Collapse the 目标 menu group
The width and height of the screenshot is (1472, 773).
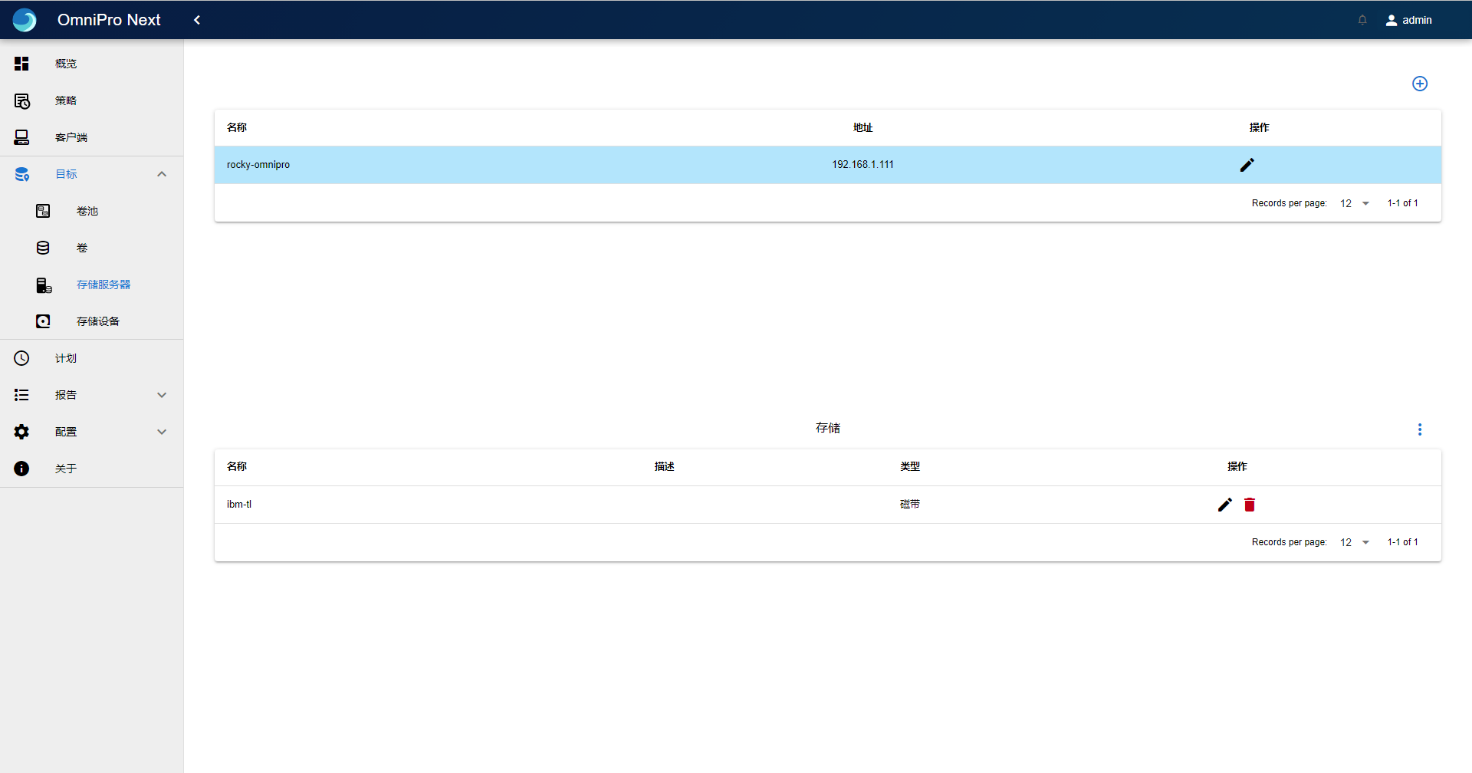162,174
